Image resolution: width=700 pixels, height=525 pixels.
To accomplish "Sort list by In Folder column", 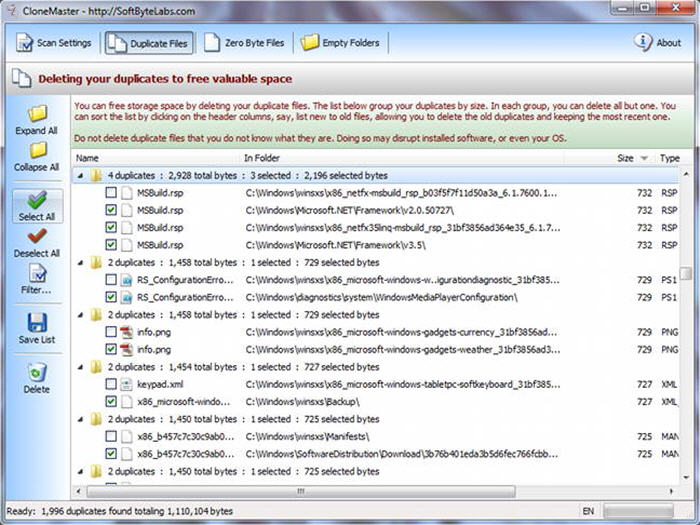I will point(262,158).
